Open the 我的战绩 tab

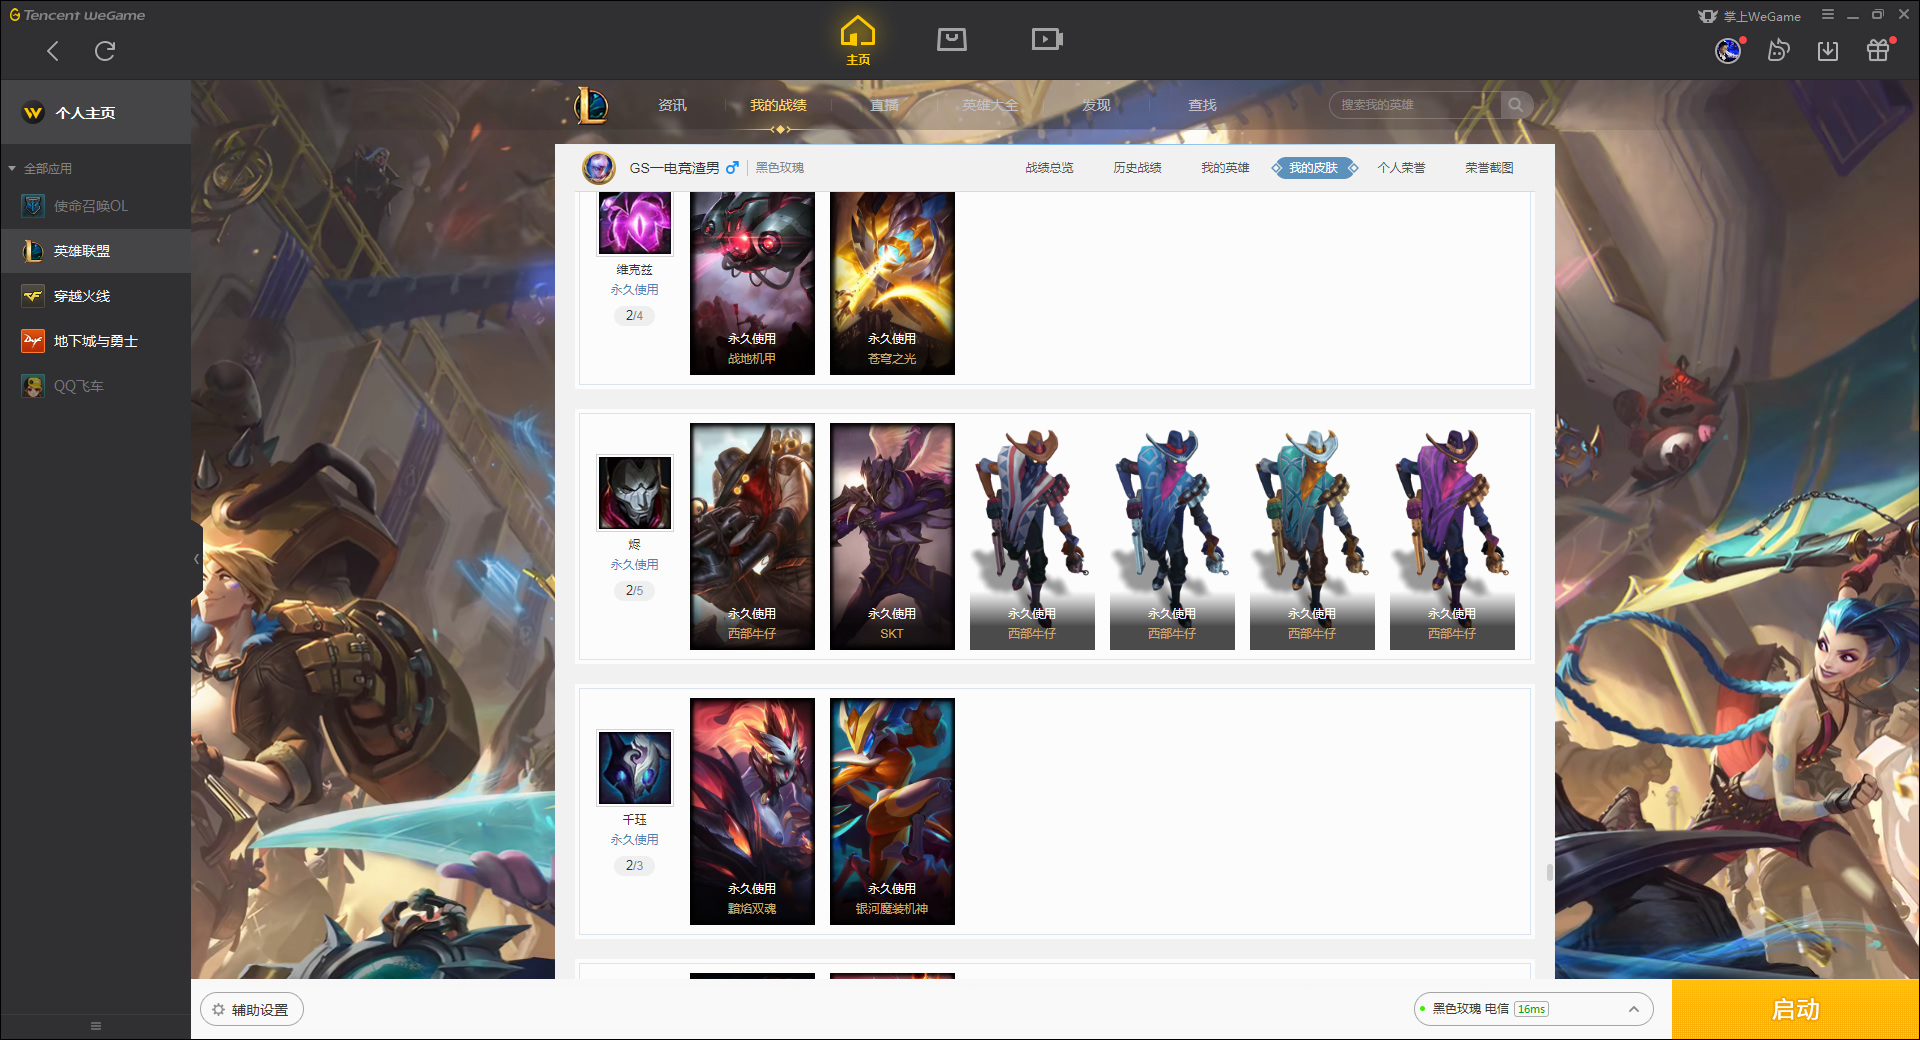[778, 105]
